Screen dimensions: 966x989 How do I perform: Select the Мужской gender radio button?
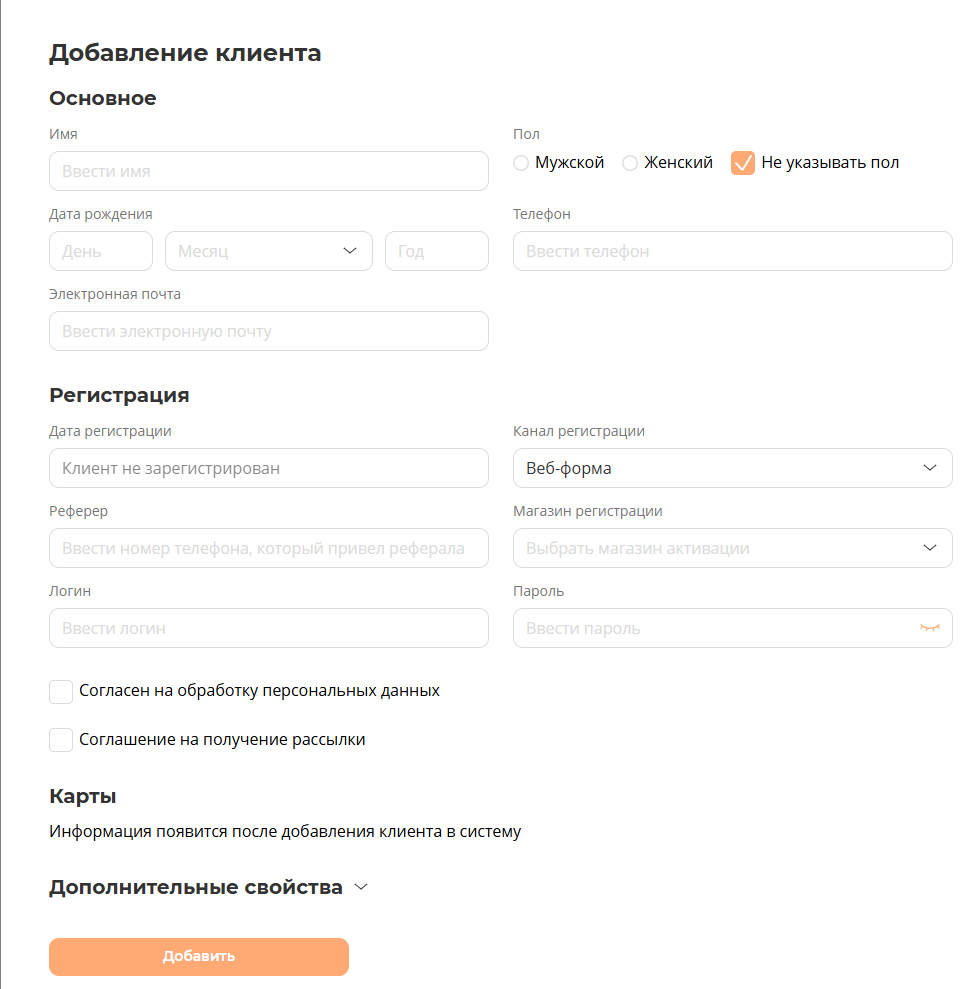tap(521, 163)
